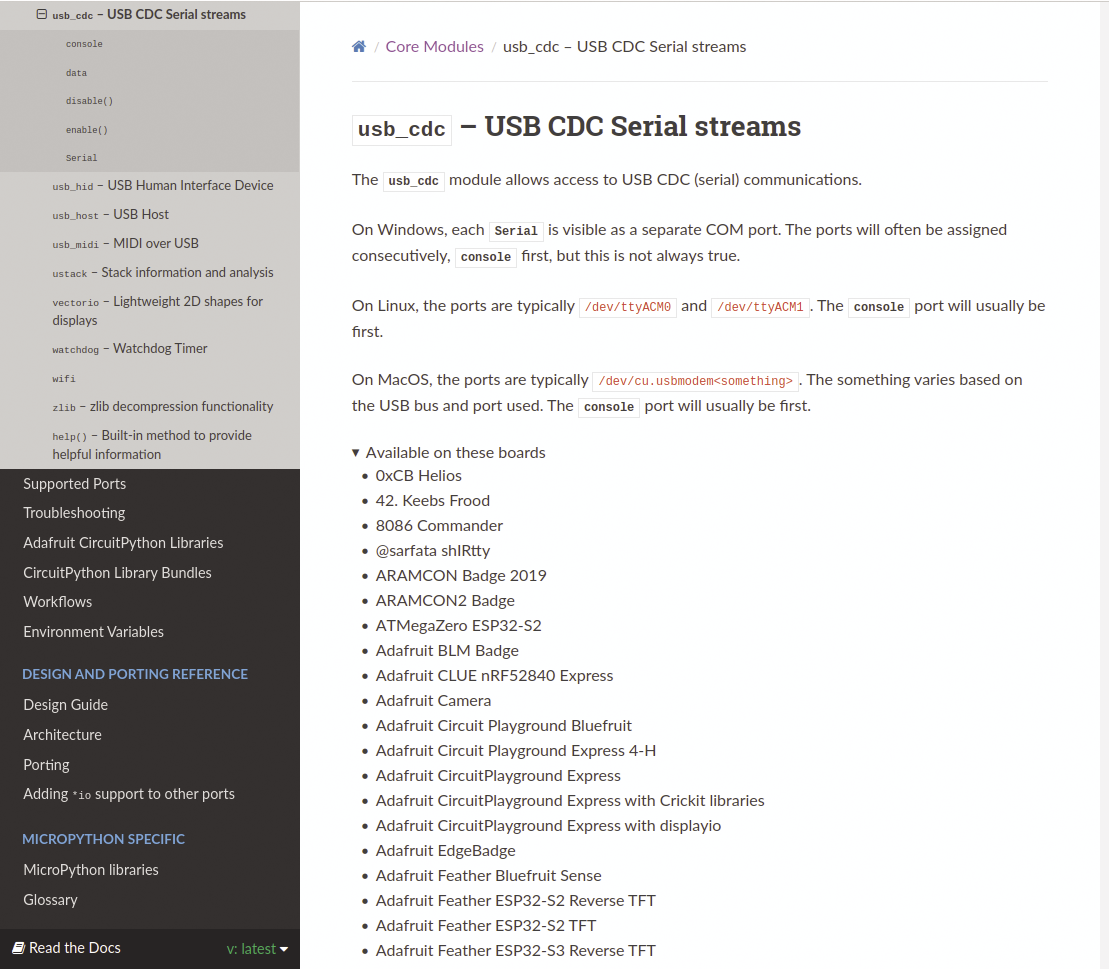Screen dimensions: 1109x969
Task: Select '/dev/ttyACM1' code text
Action: [760, 307]
